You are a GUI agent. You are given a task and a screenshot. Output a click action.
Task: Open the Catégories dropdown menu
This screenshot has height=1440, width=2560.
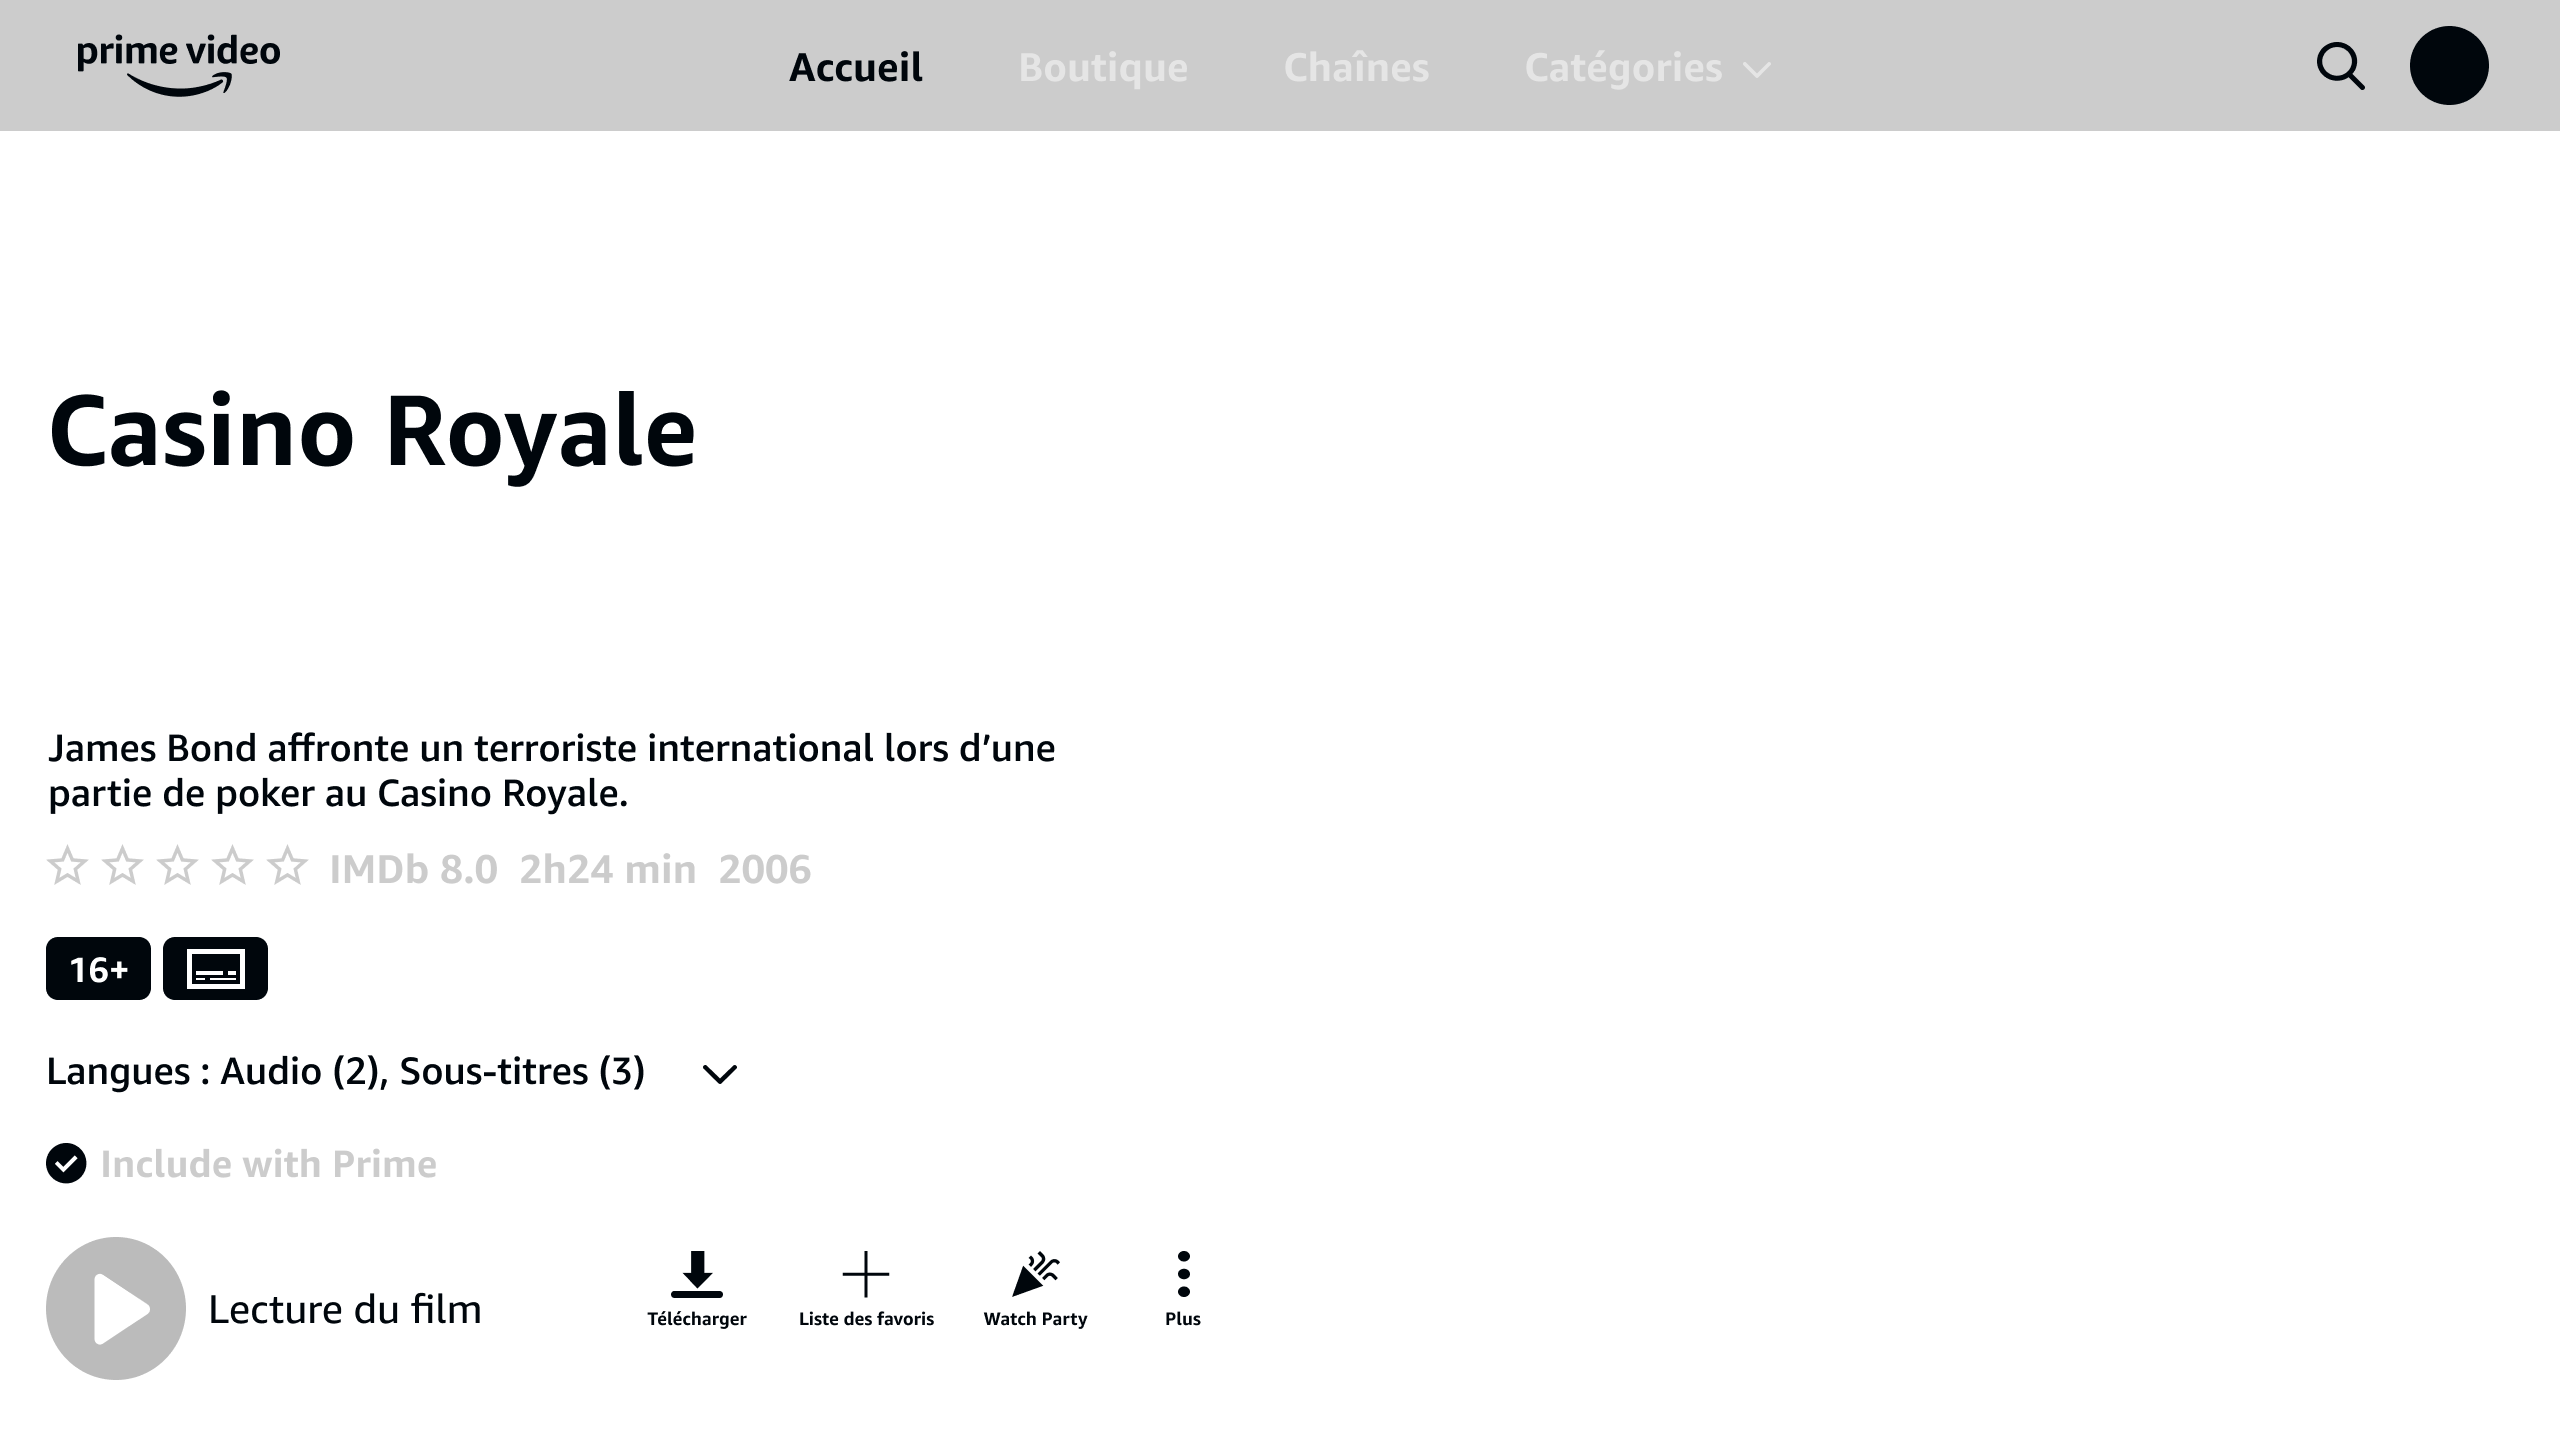coord(1647,68)
